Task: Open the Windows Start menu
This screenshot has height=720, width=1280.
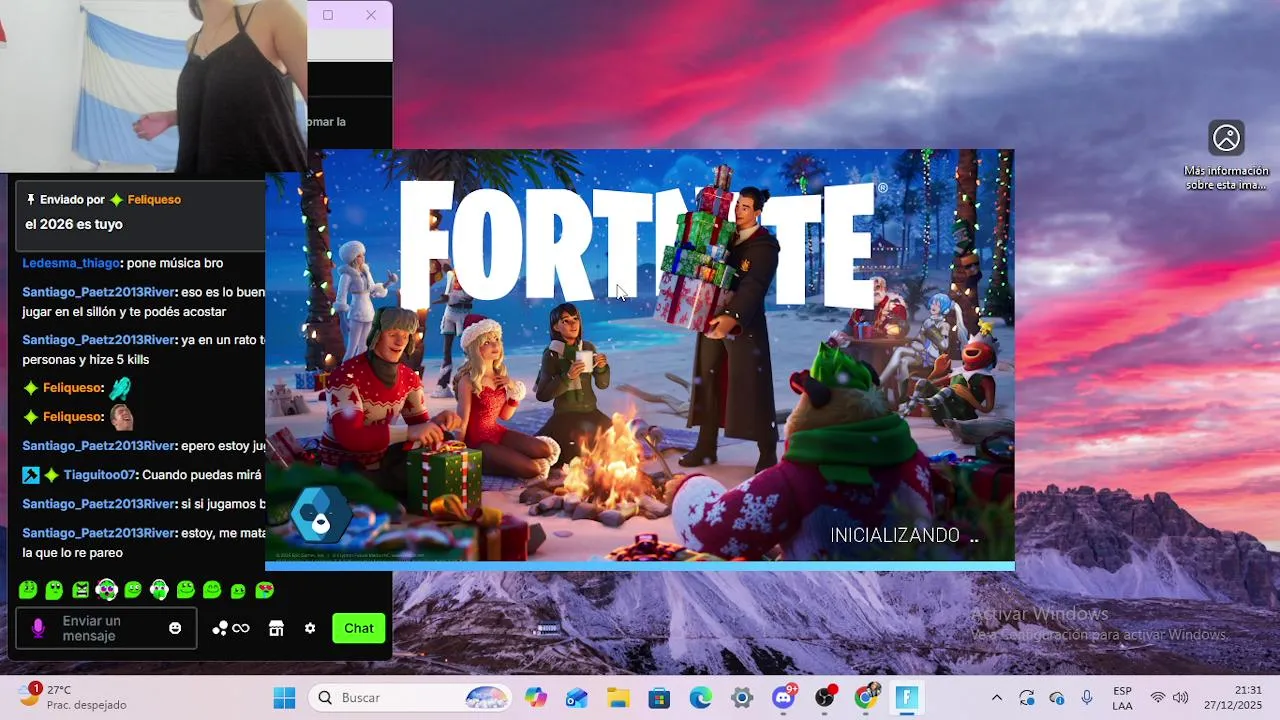Action: coord(285,697)
